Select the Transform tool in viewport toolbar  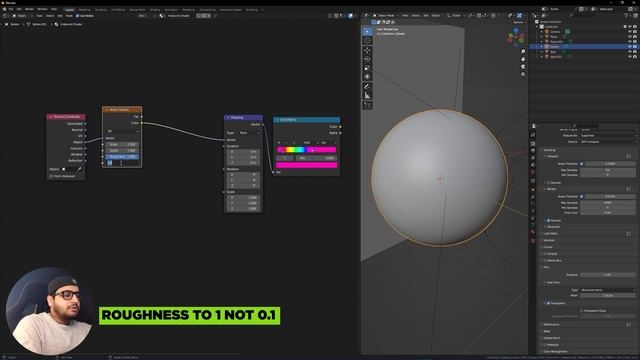[x=367, y=77]
